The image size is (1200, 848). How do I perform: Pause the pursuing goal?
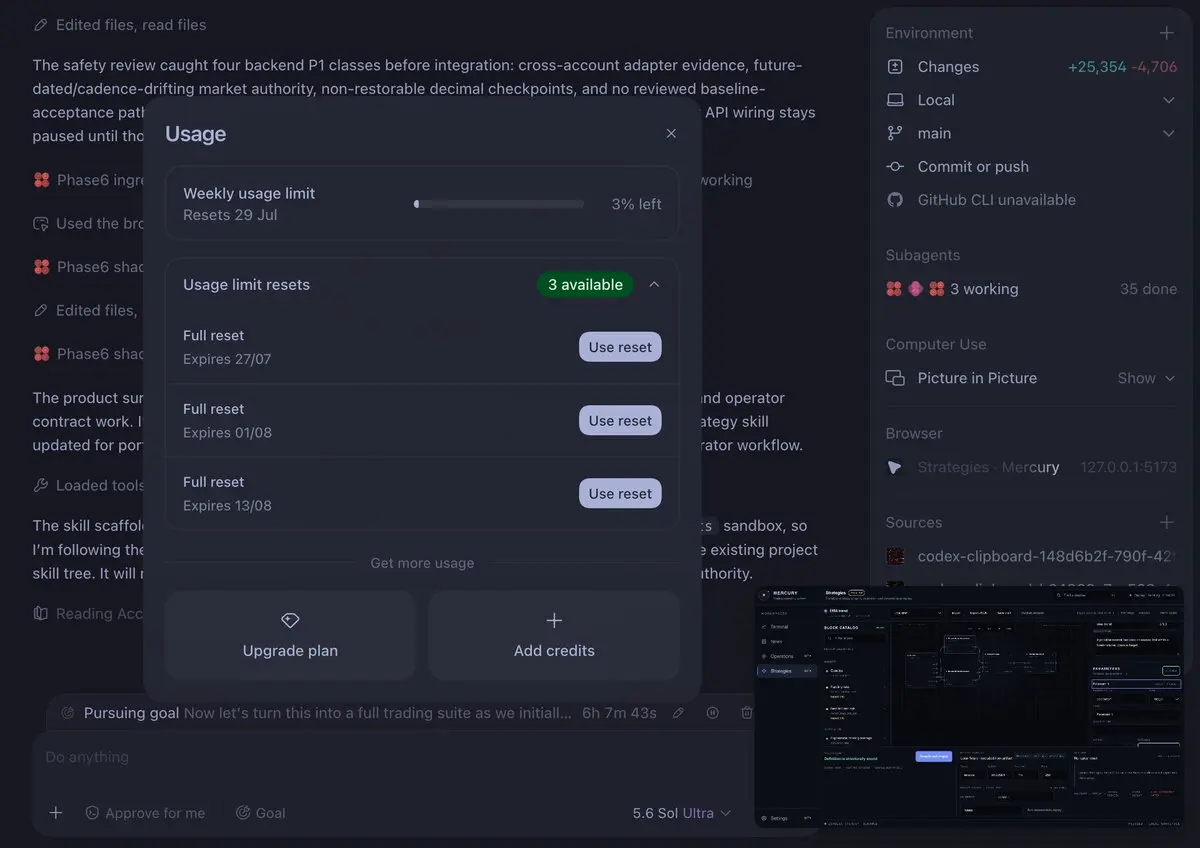tap(713, 713)
